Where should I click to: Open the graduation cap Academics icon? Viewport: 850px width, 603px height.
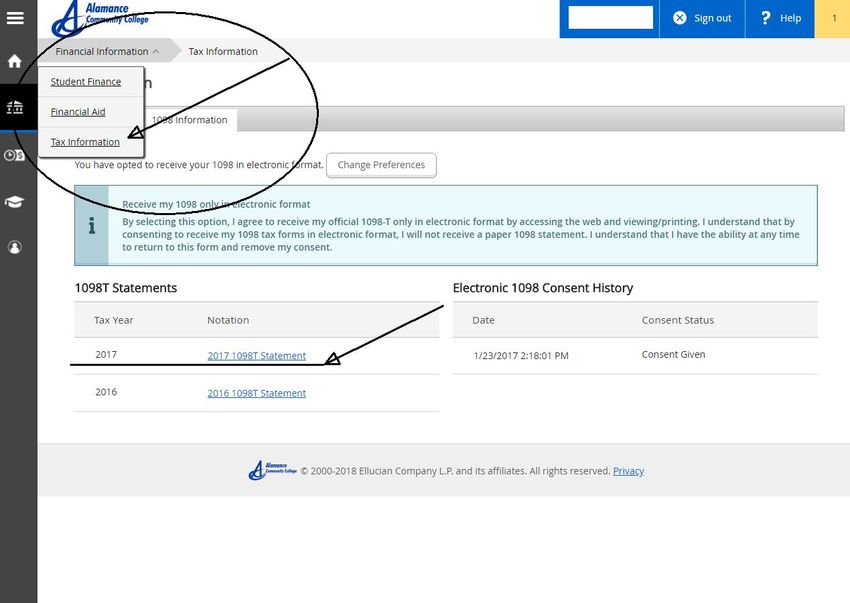15,202
